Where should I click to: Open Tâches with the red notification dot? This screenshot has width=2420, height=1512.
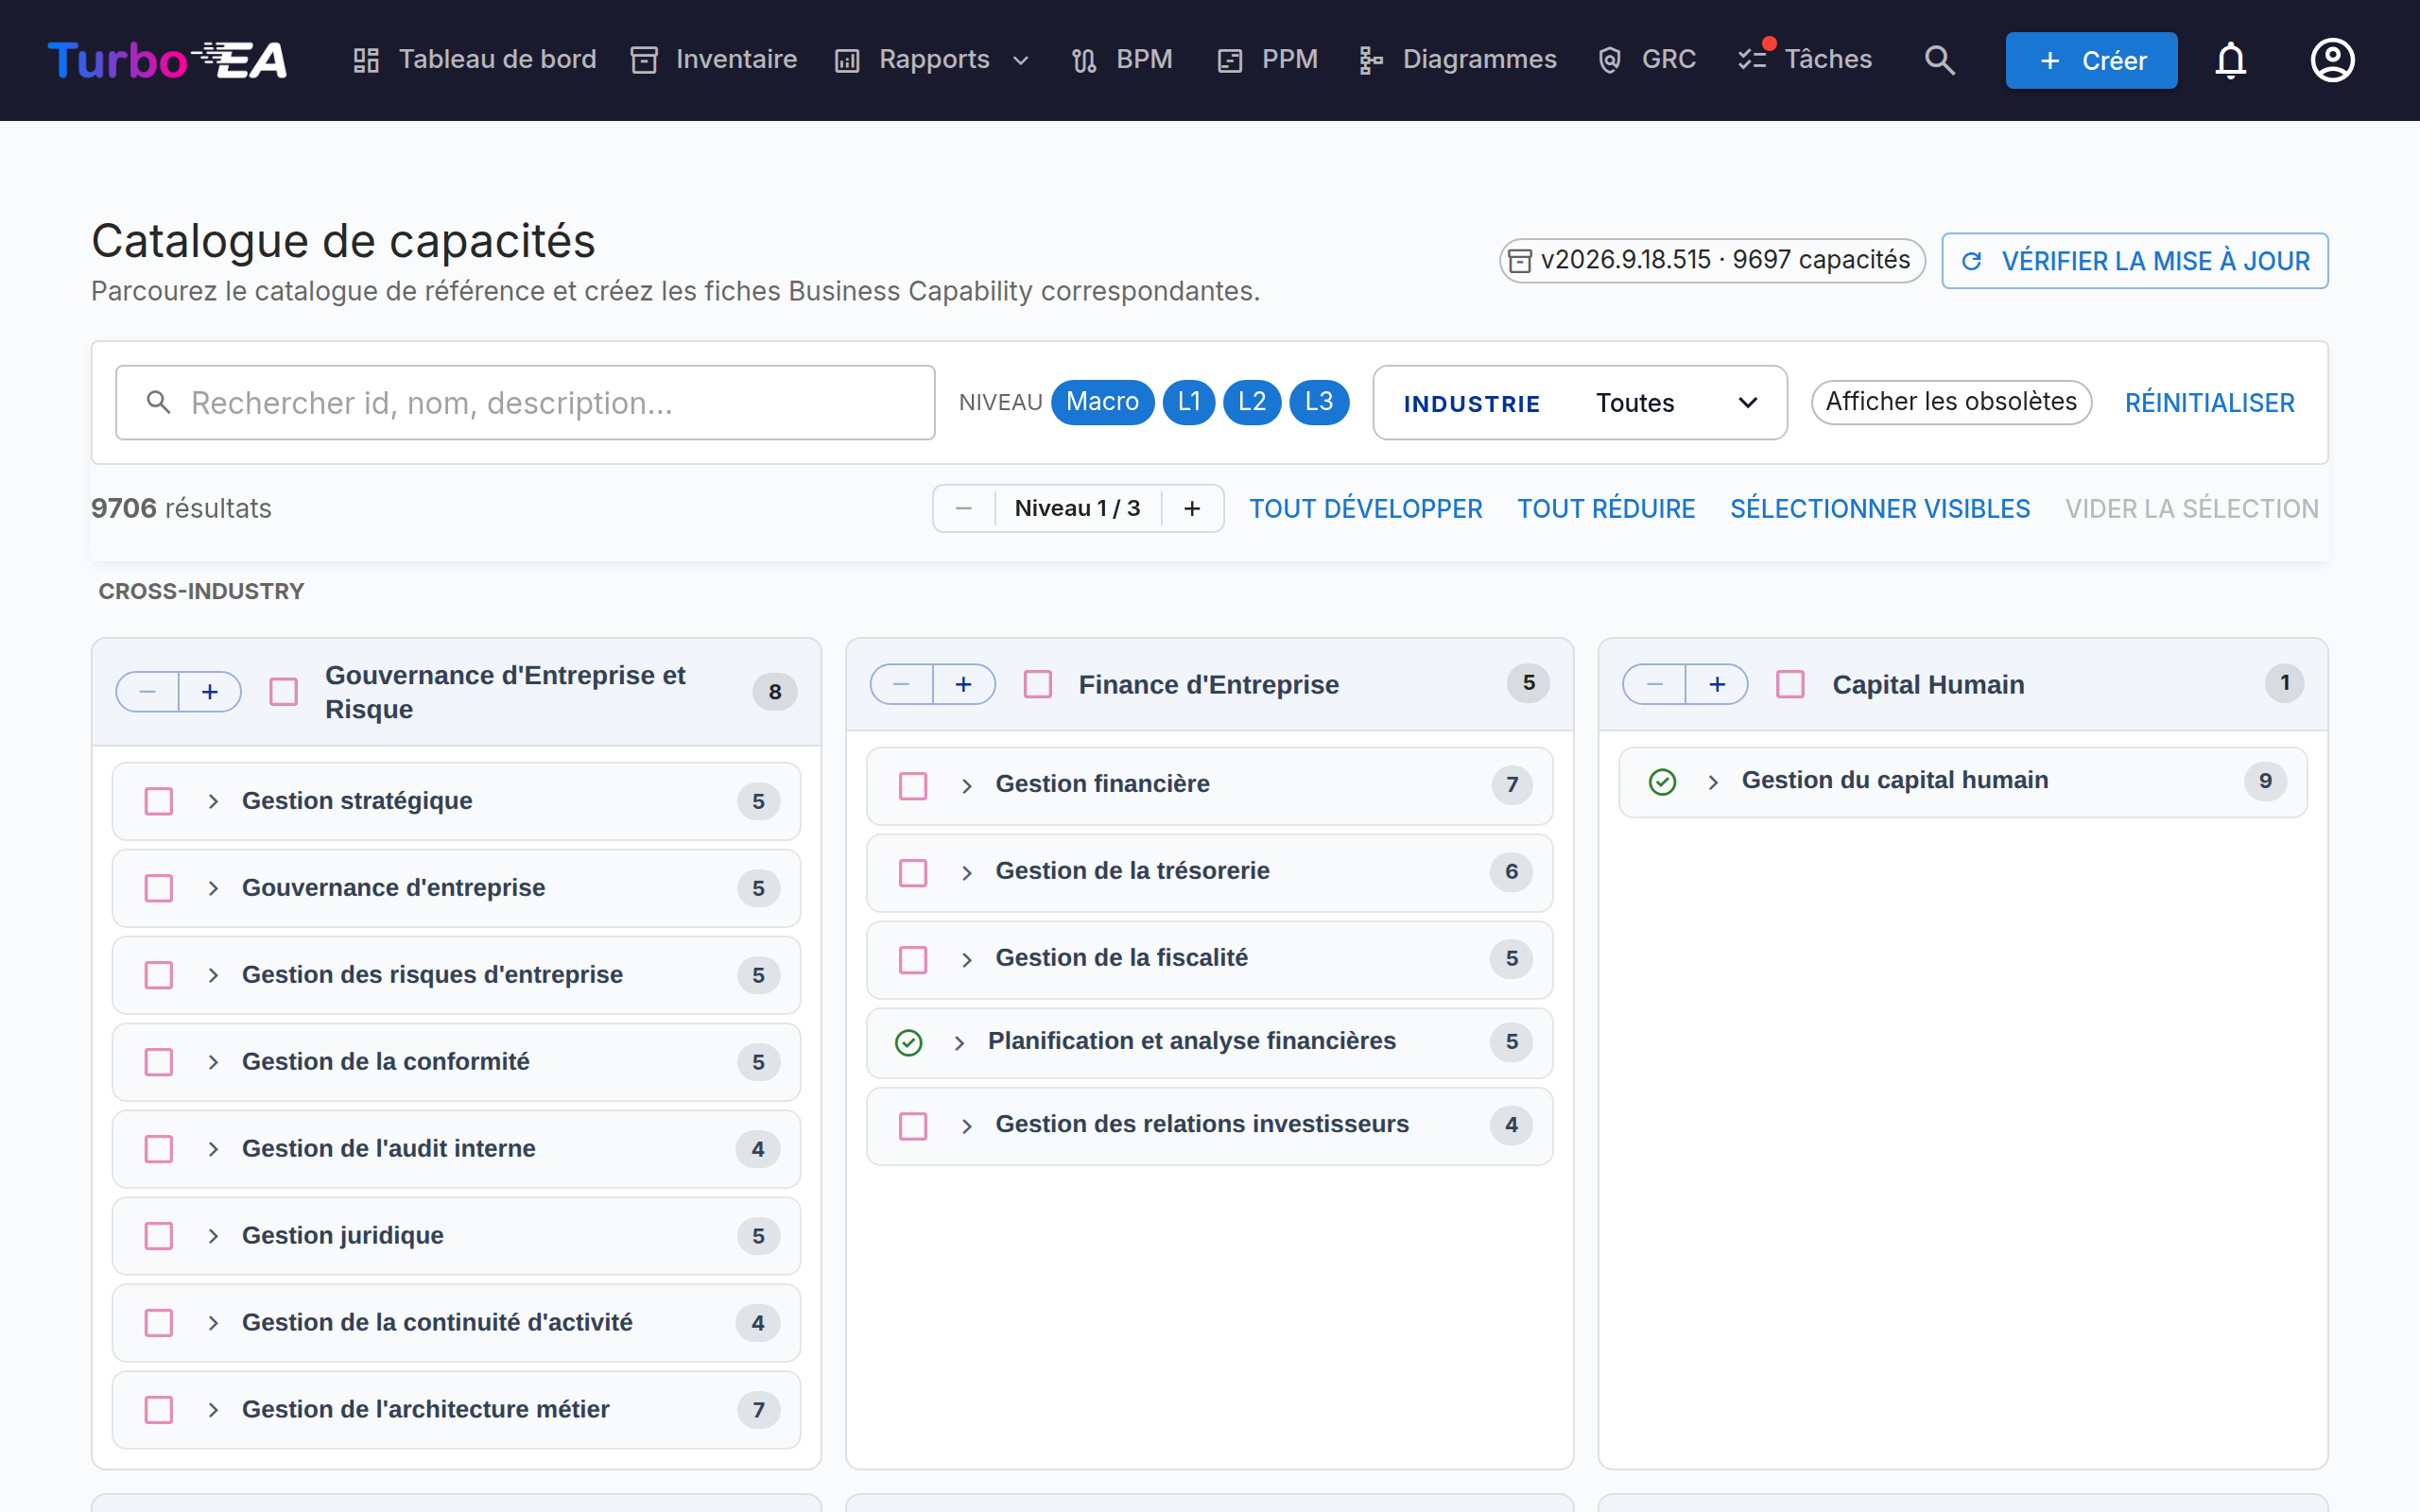tap(1805, 59)
